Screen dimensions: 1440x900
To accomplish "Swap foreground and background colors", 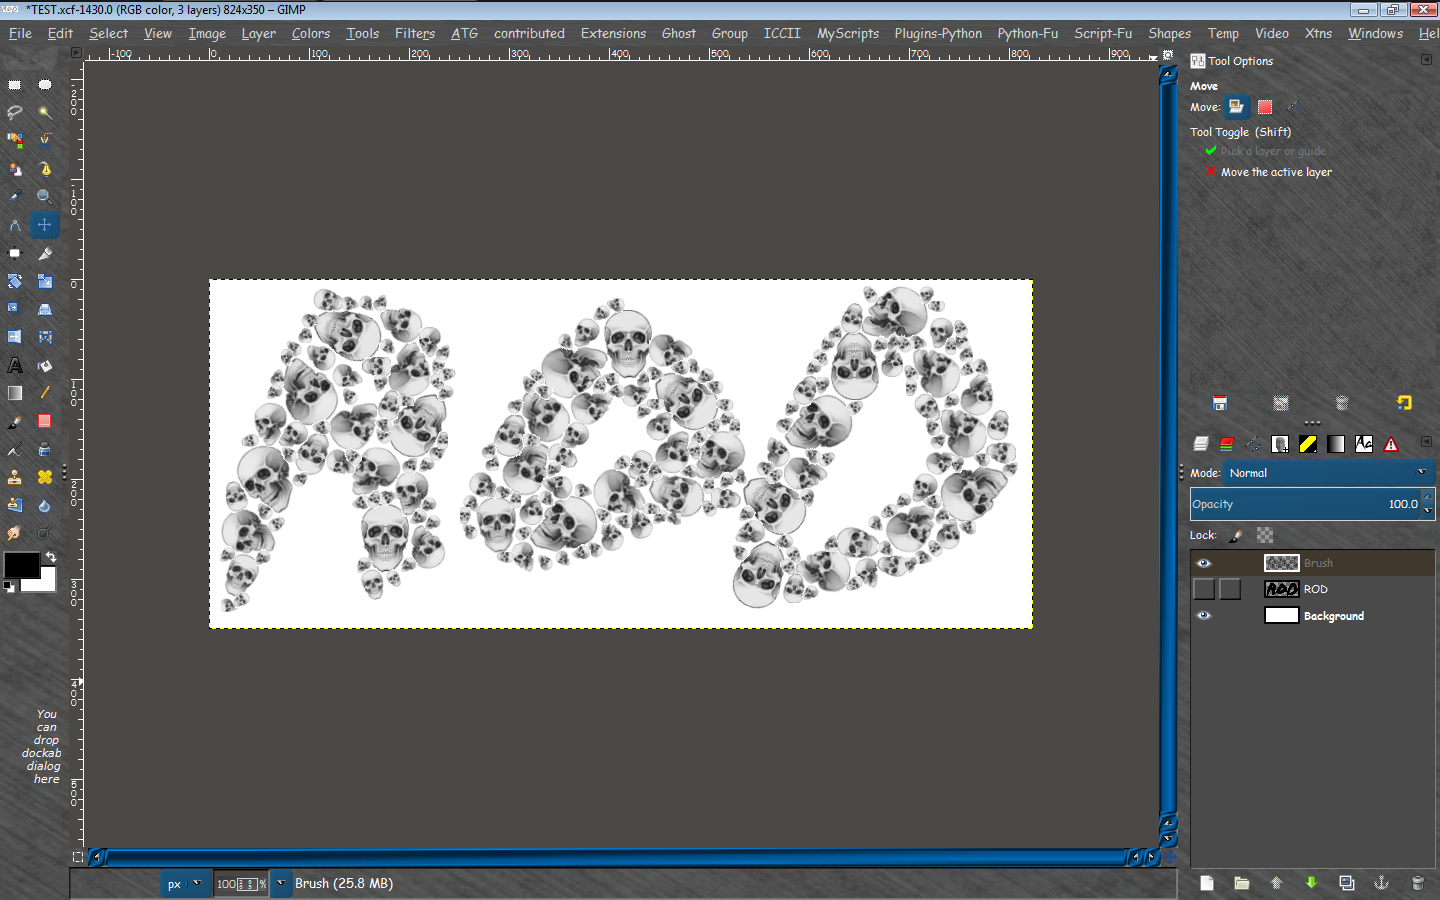I will (x=50, y=557).
